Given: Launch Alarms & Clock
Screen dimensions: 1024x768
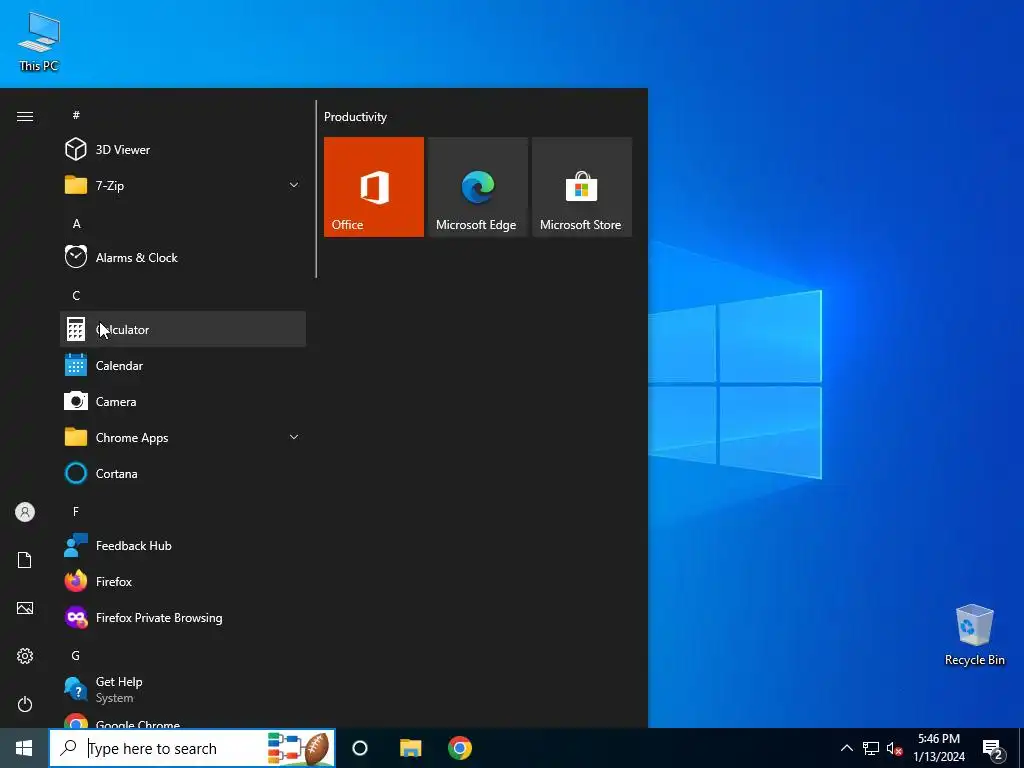Looking at the screenshot, I should tap(183, 257).
